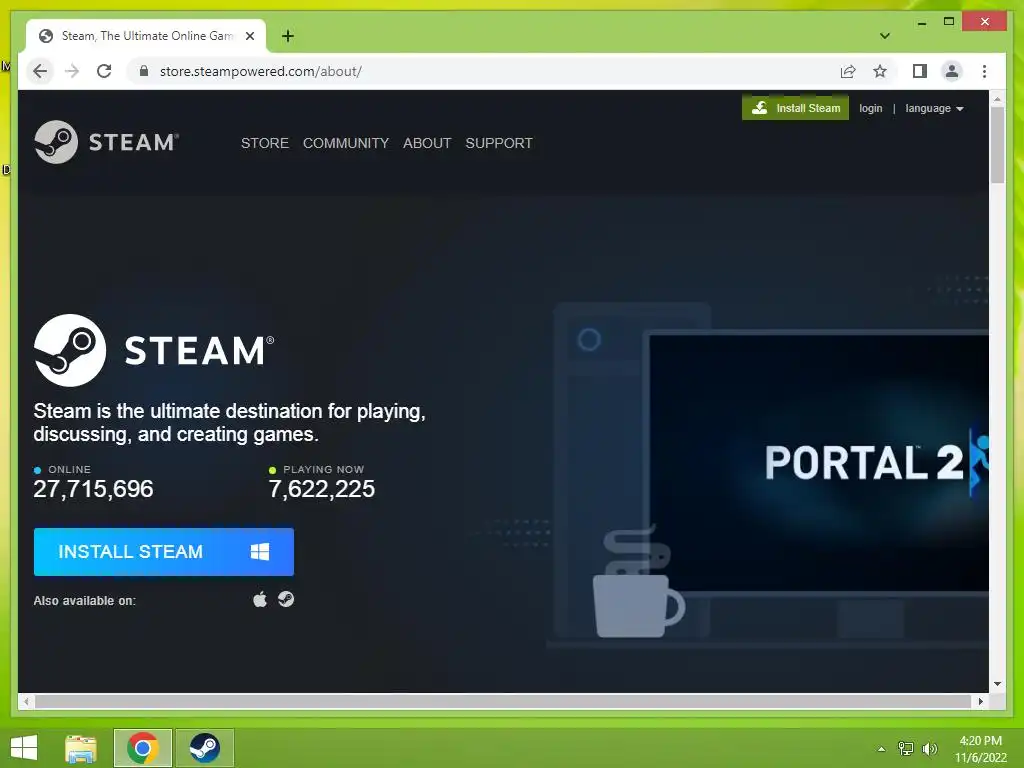Click the network tray icon
The image size is (1024, 768).
(906, 749)
